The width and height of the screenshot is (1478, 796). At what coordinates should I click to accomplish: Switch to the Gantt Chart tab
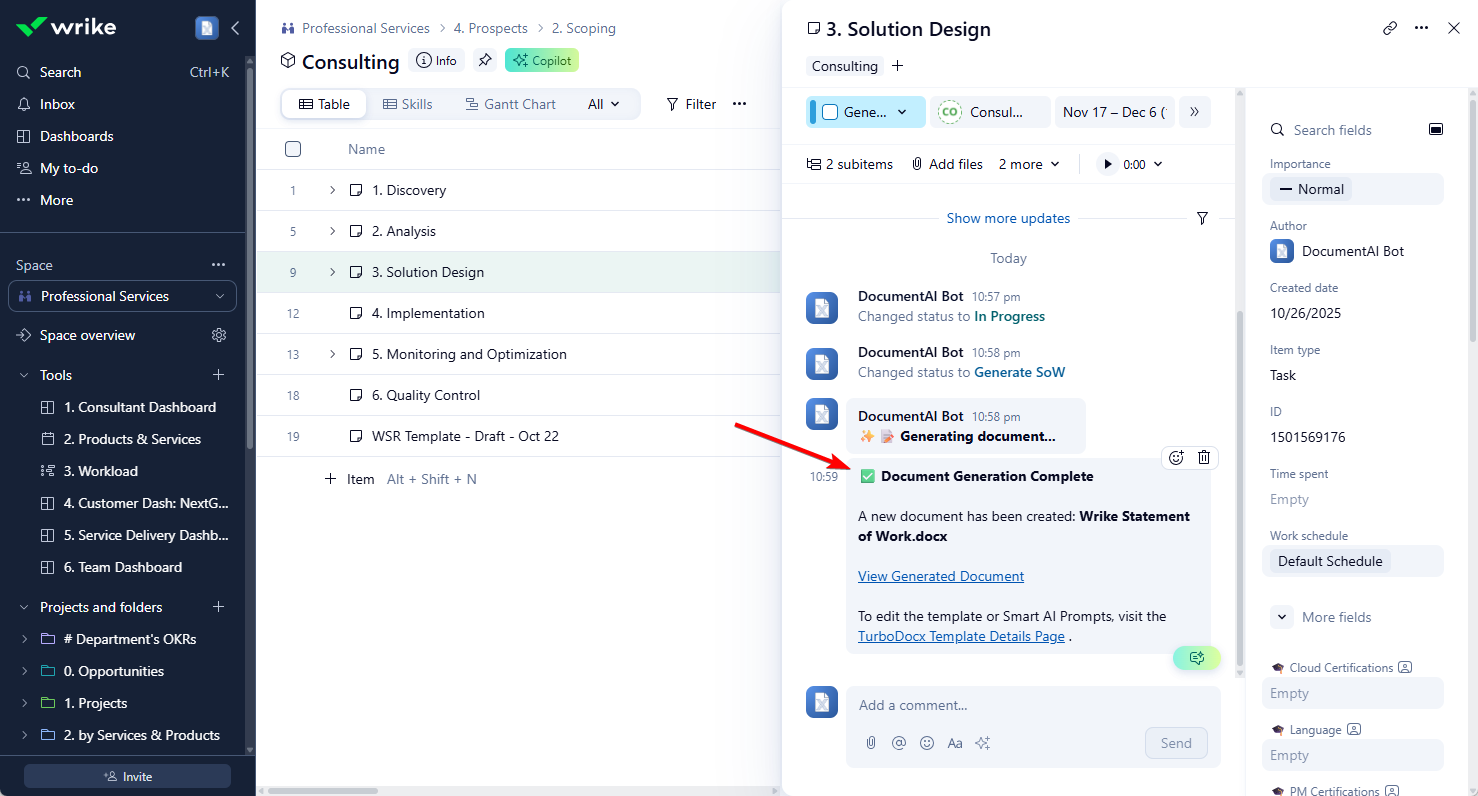[508, 104]
